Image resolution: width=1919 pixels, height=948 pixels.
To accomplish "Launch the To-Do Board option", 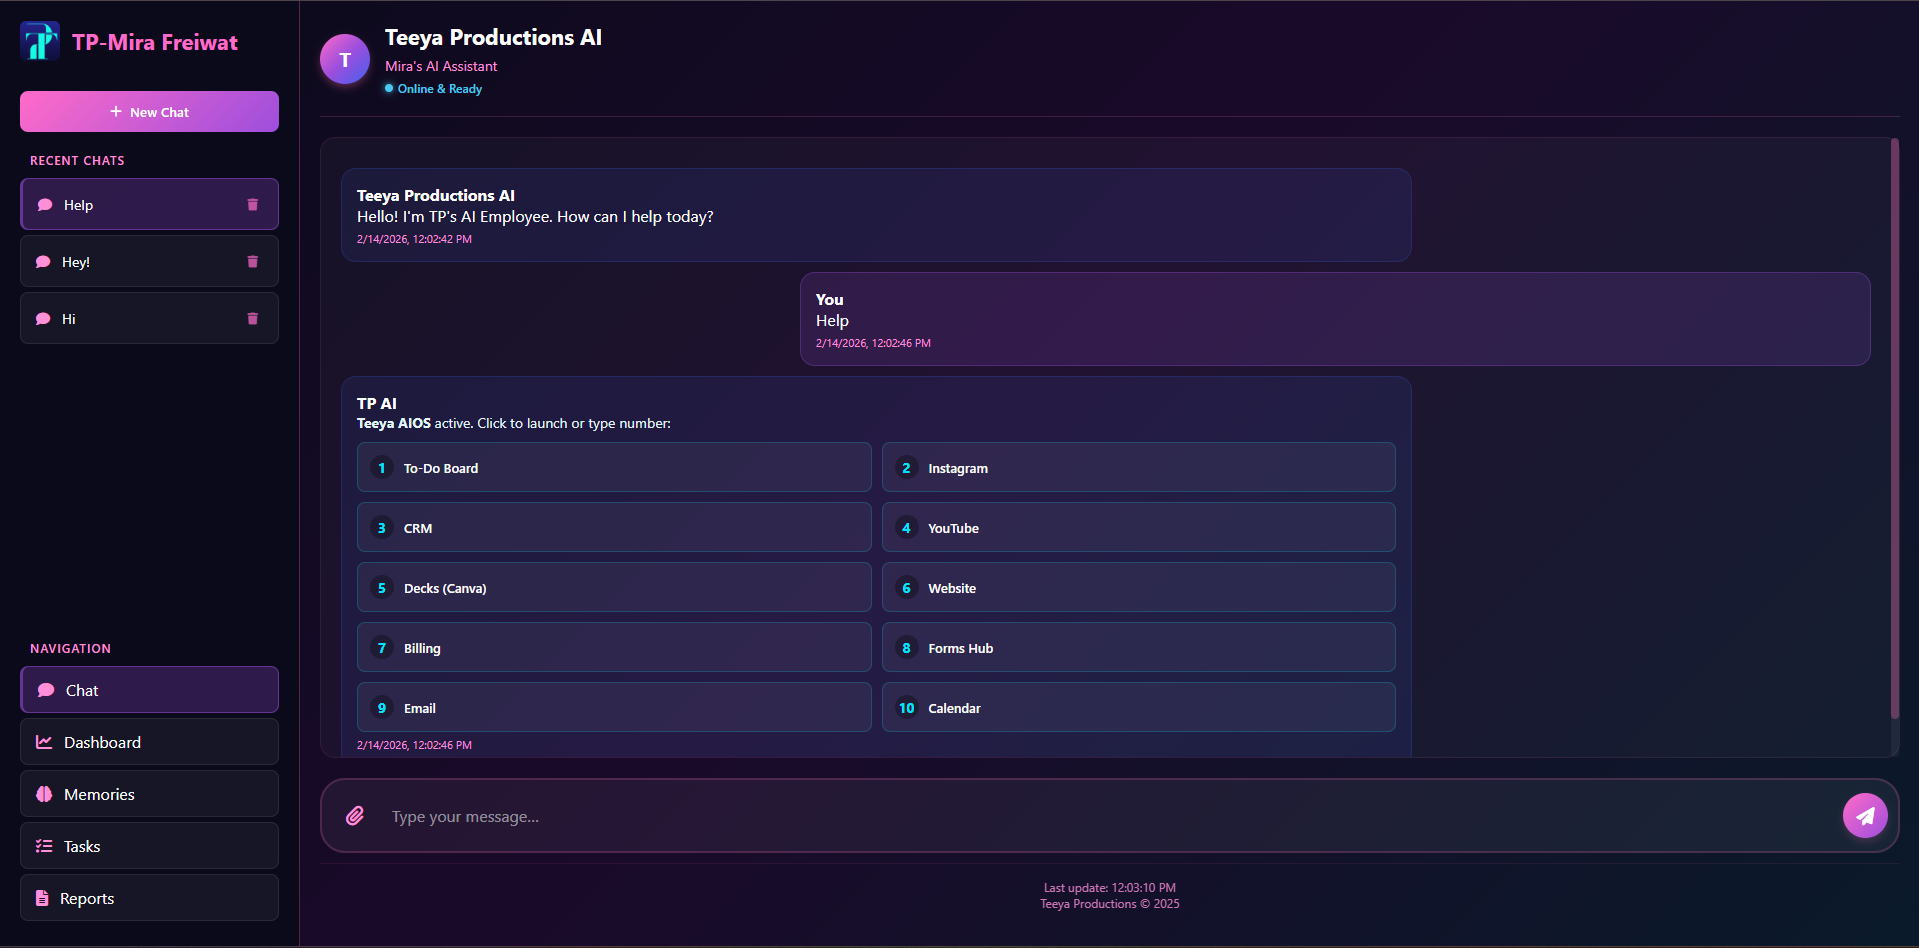I will click(613, 468).
